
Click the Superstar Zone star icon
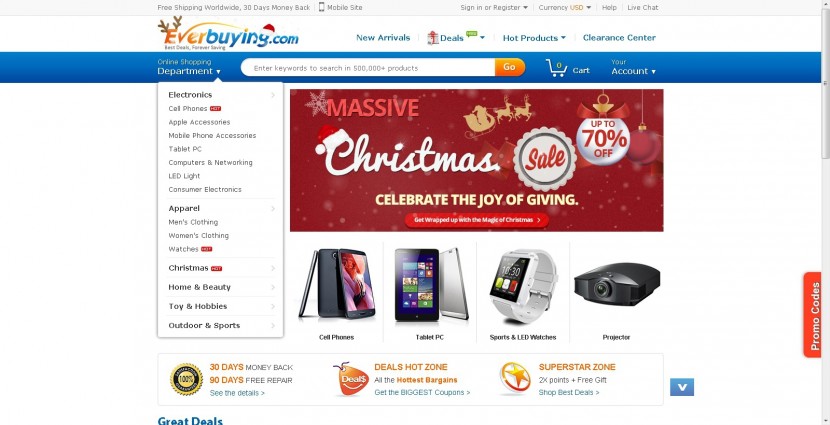(x=515, y=378)
